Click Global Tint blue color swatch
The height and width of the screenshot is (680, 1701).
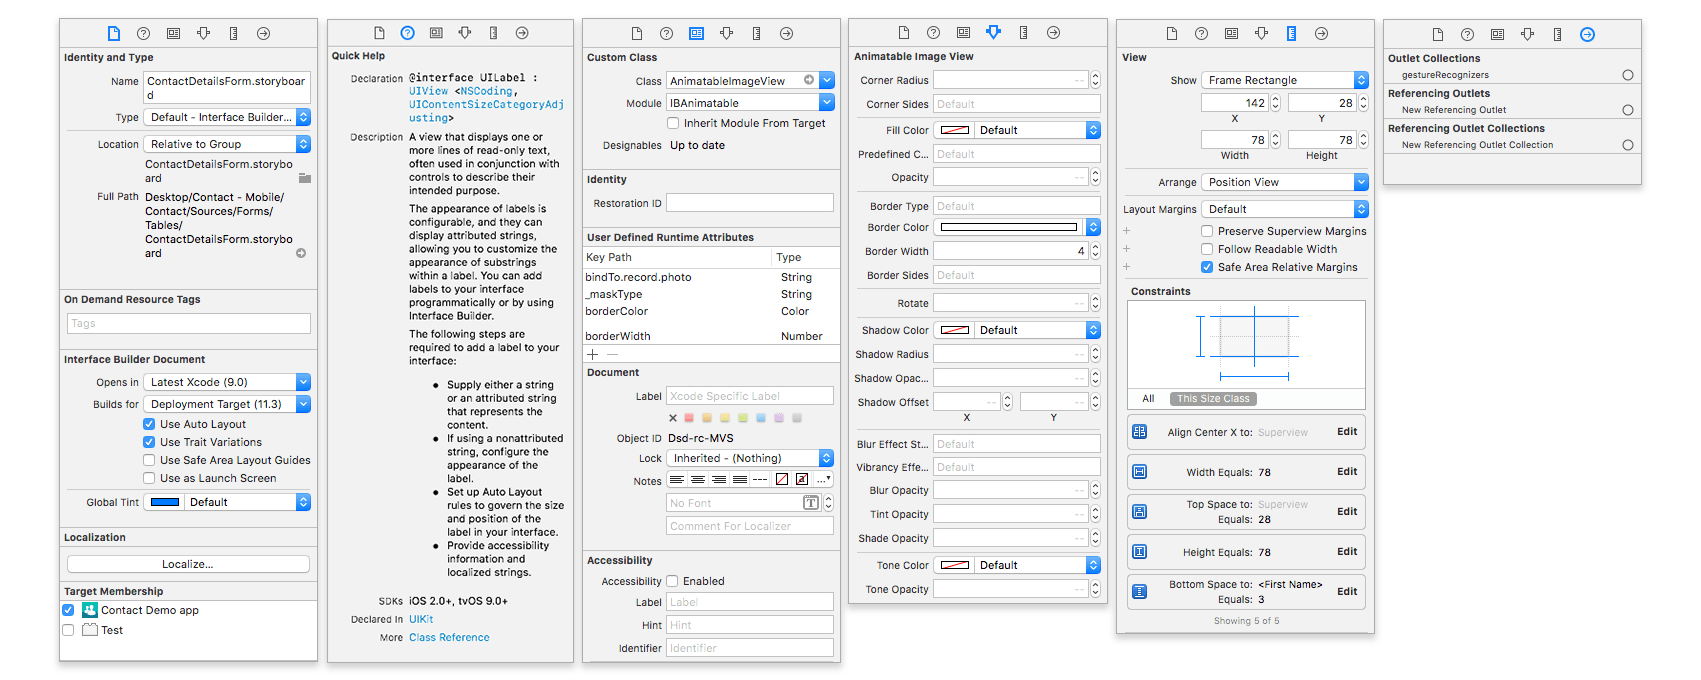point(165,502)
